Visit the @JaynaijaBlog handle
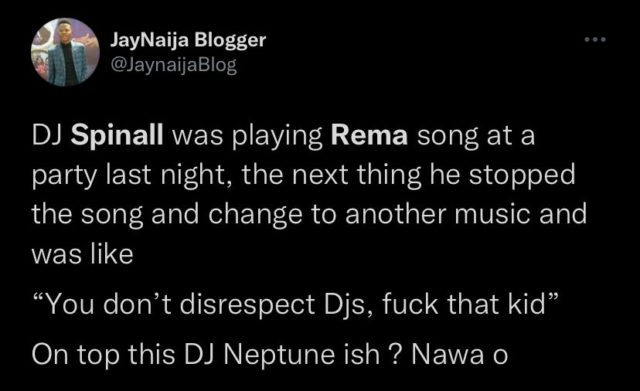The image size is (640, 391). (x=173, y=65)
